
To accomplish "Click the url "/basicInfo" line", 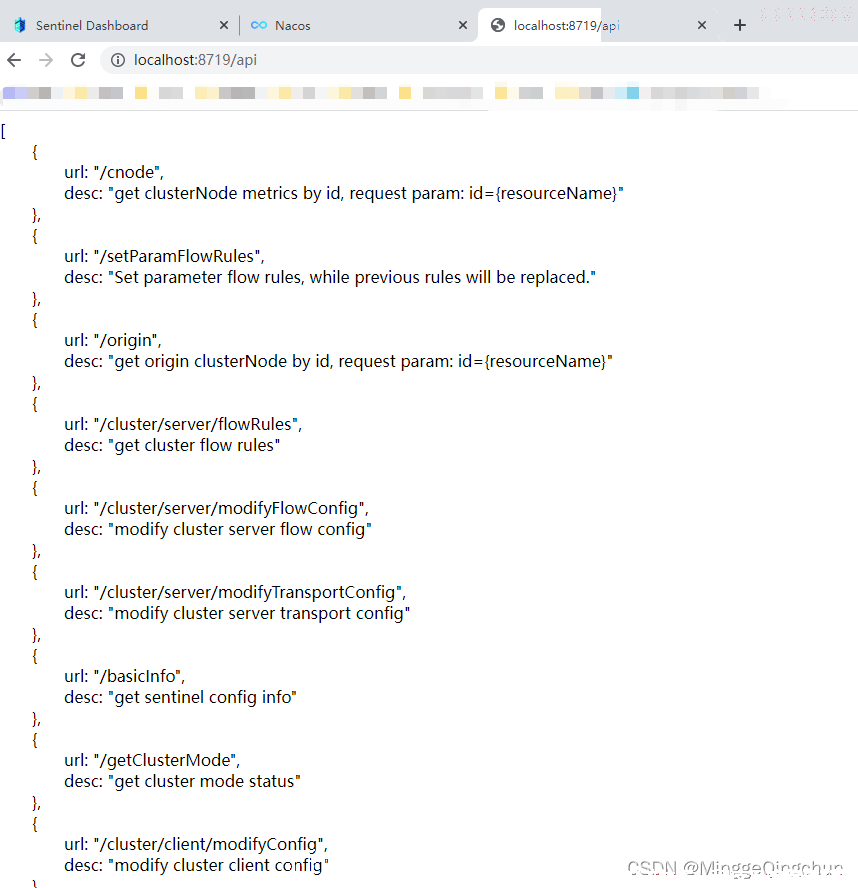I will (x=125, y=676).
